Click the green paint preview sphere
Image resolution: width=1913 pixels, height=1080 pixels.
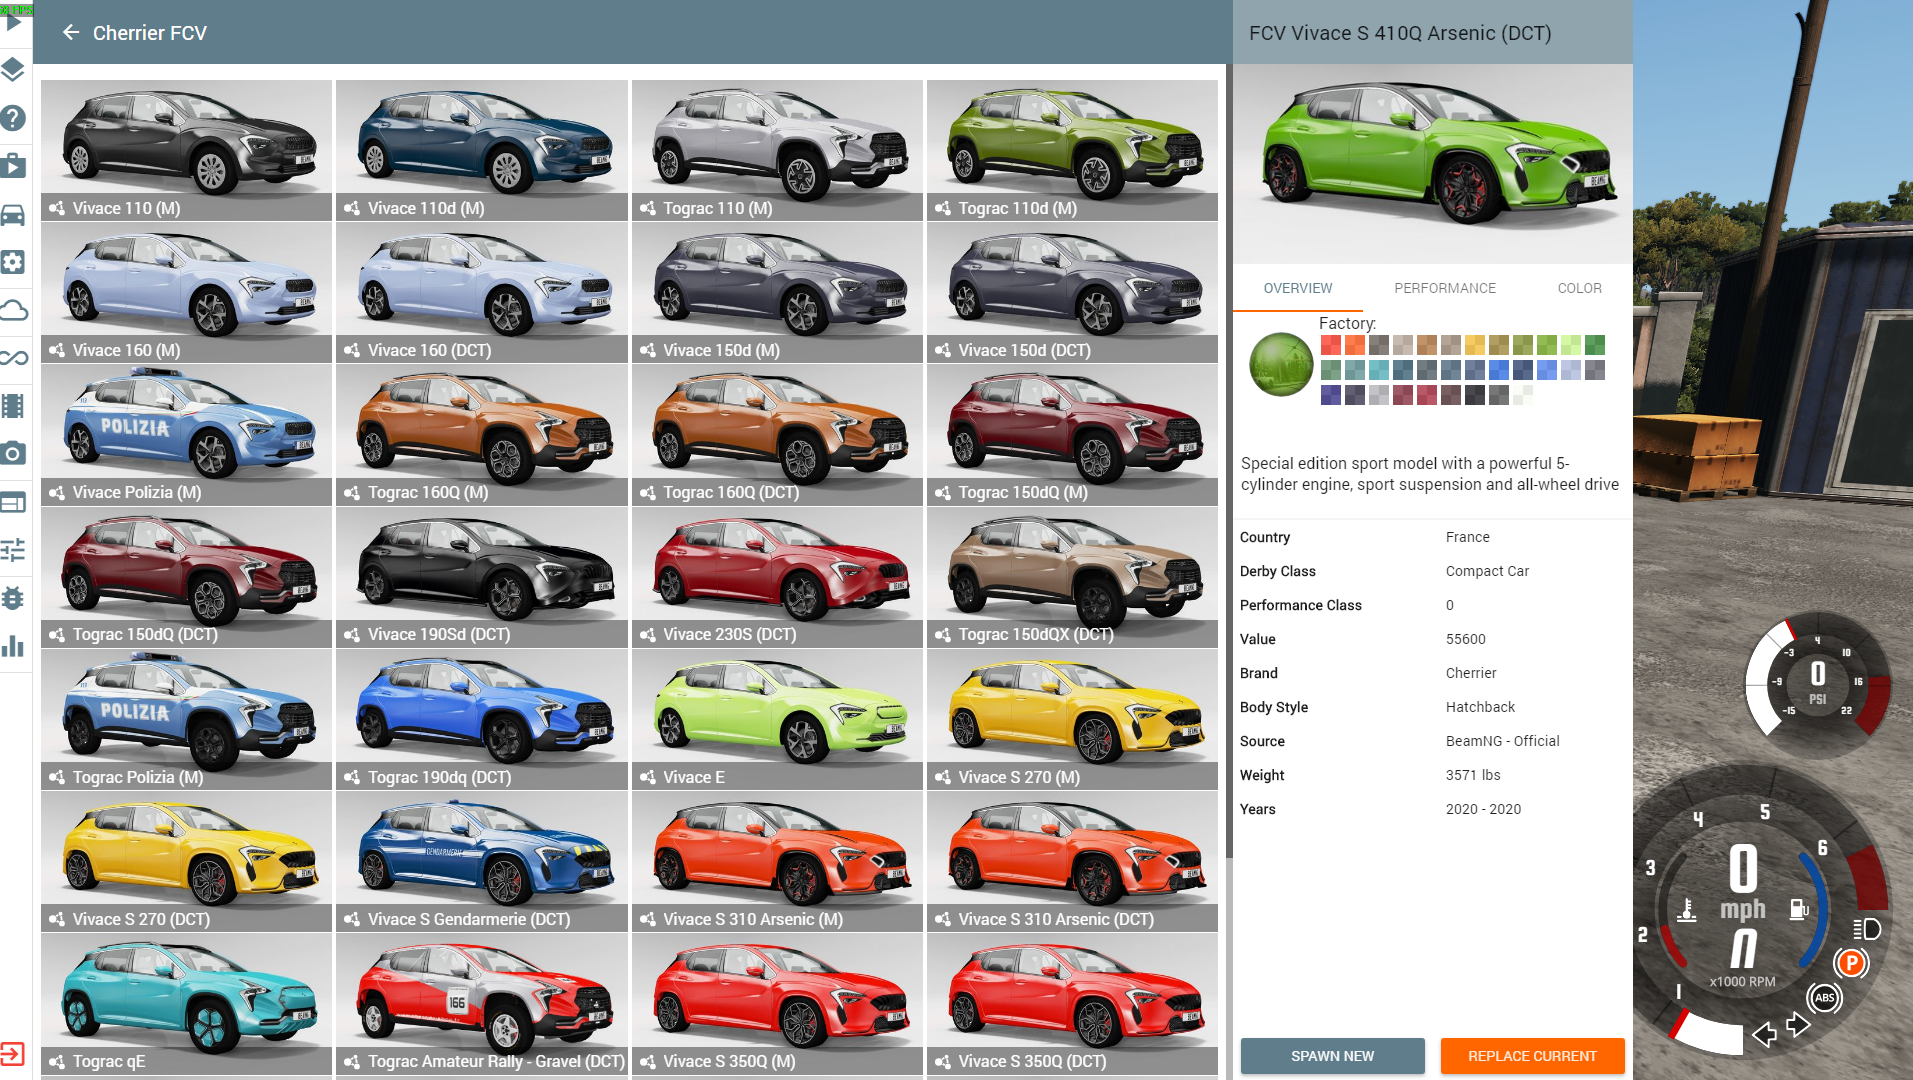click(x=1281, y=365)
